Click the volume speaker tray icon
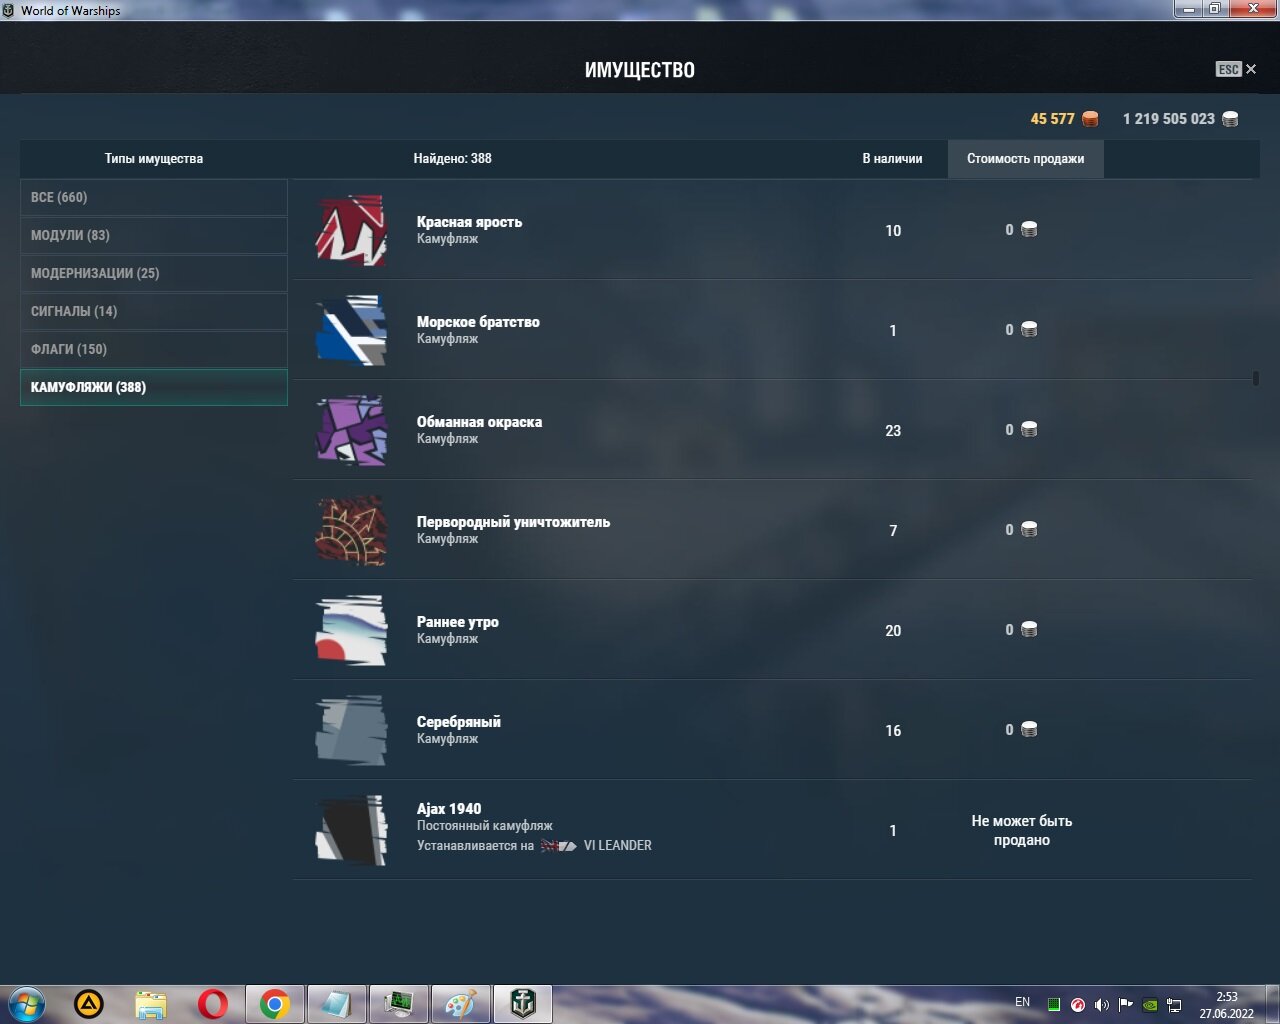Image resolution: width=1280 pixels, height=1024 pixels. (x=1101, y=1005)
